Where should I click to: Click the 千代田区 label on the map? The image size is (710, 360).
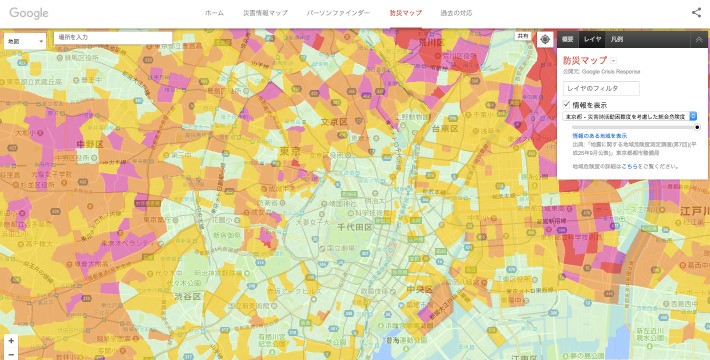[x=355, y=227]
